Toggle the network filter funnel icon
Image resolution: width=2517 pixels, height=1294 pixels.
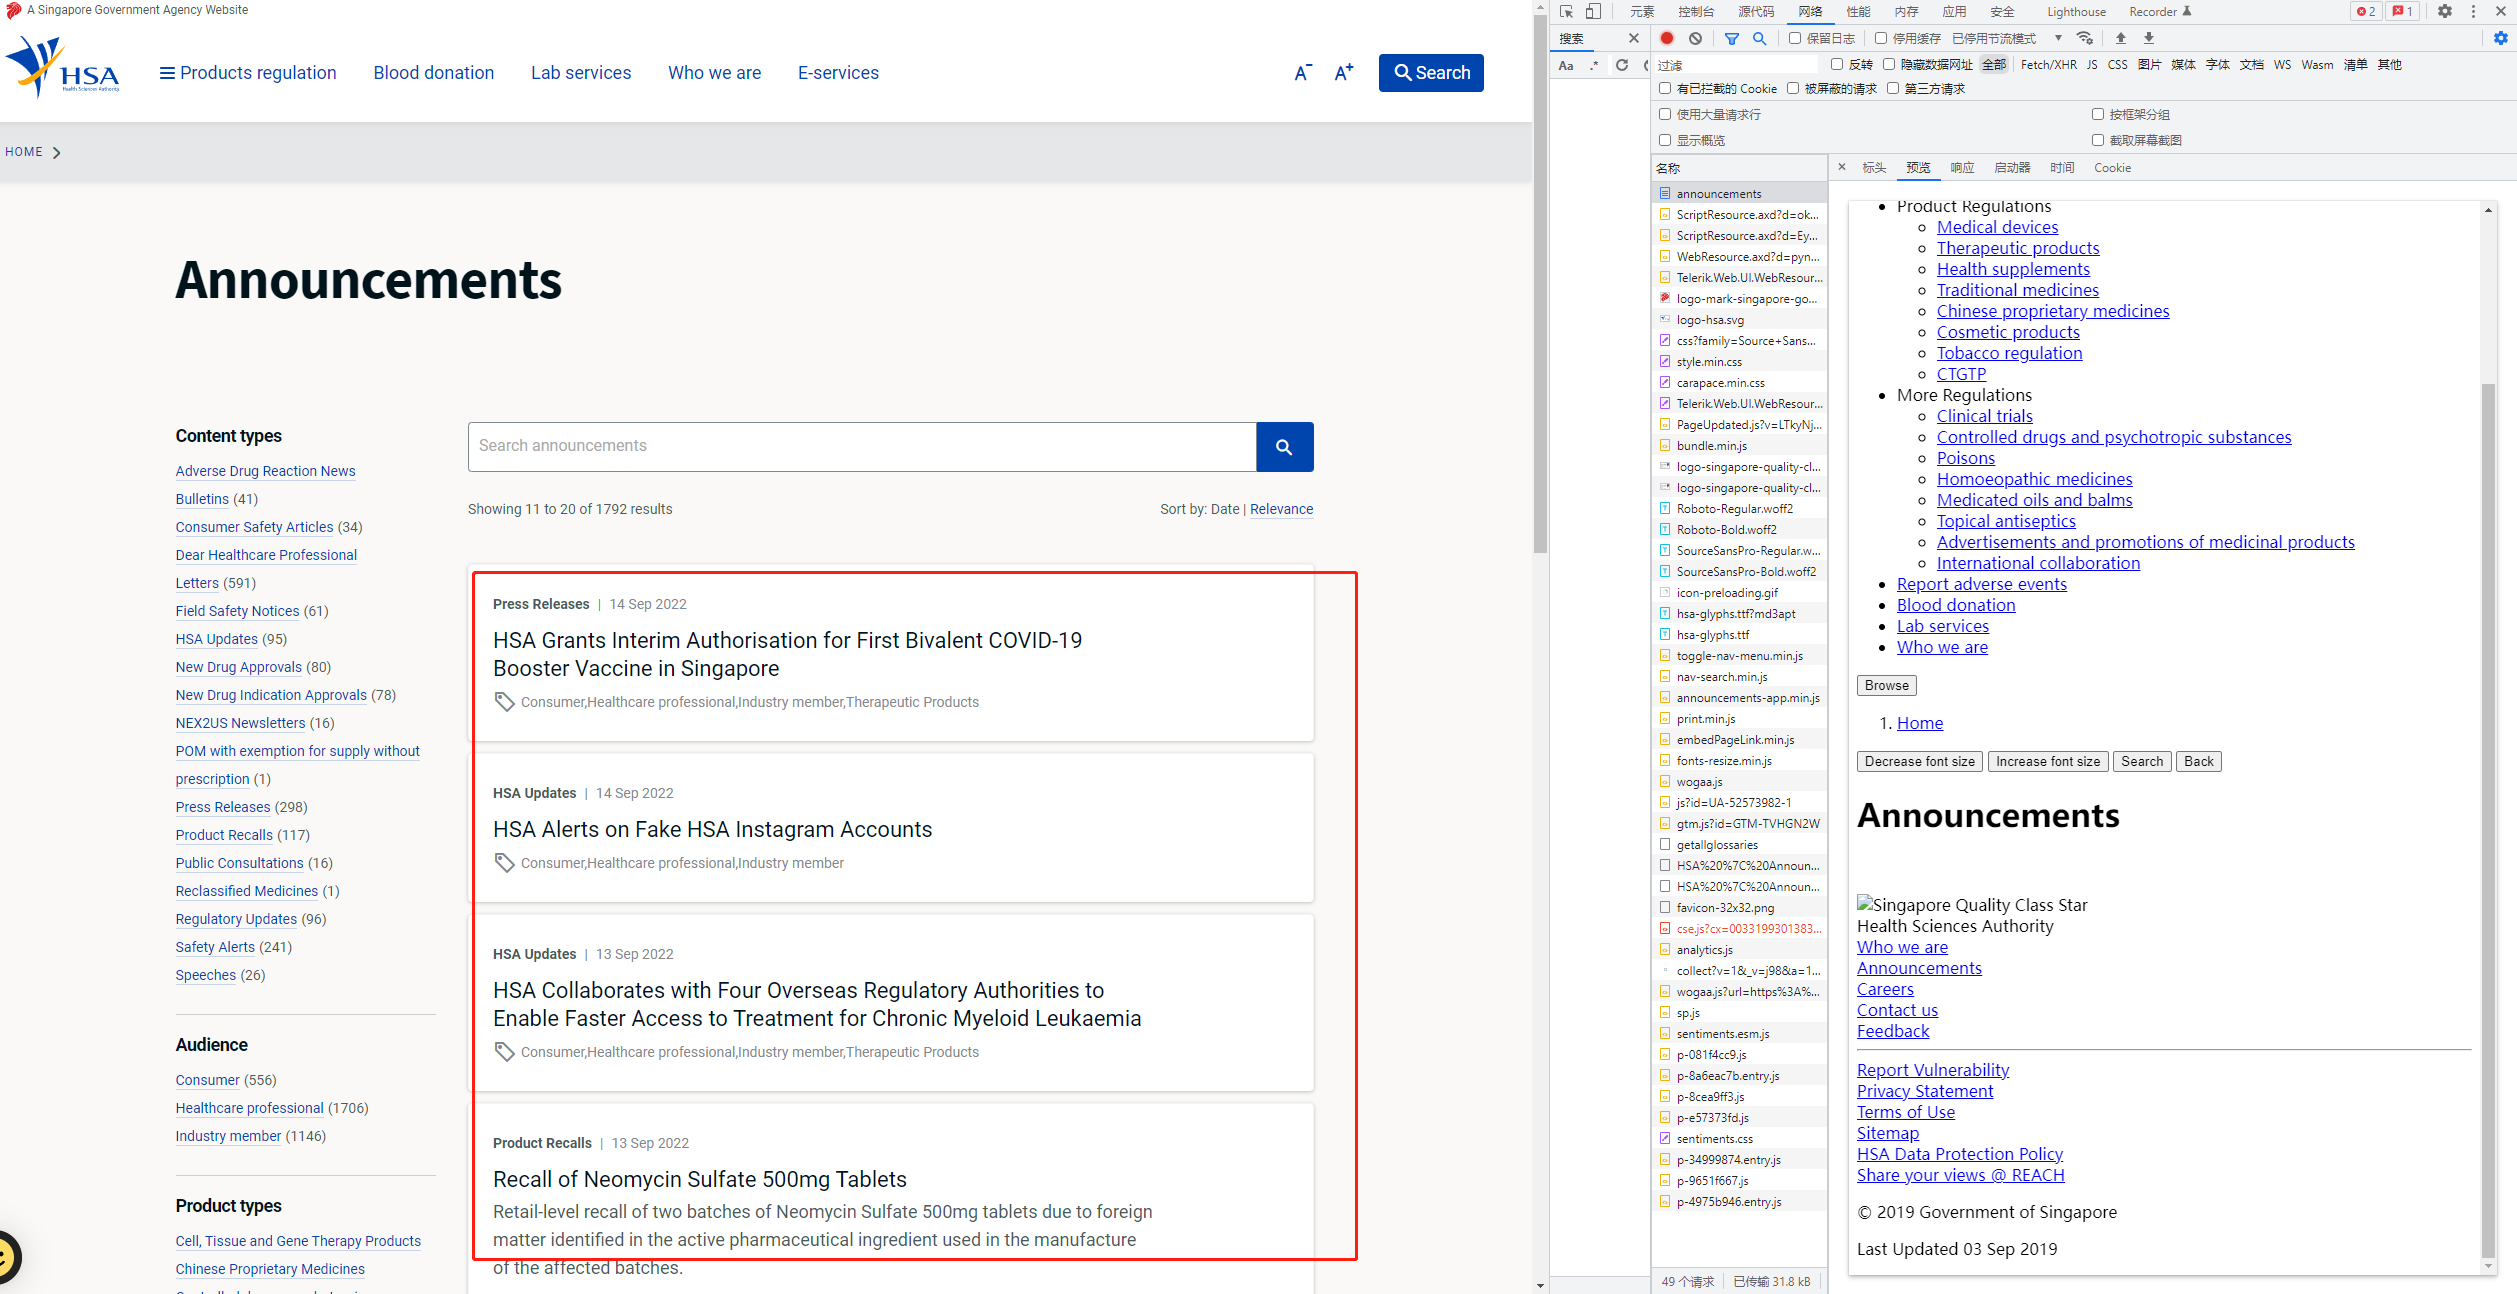pyautogui.click(x=1731, y=38)
